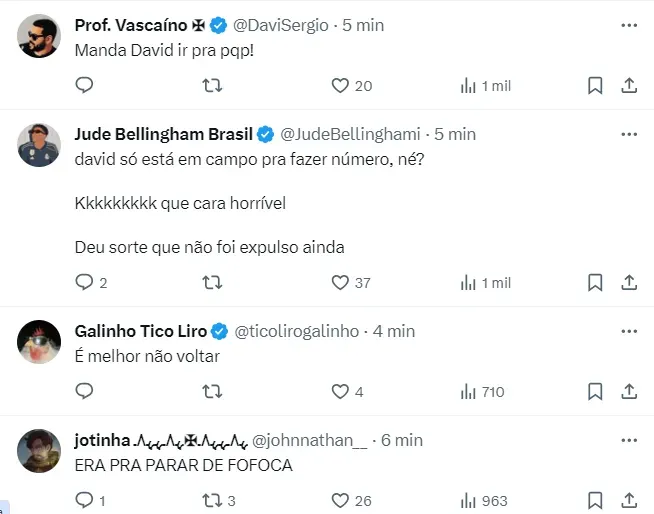Click Galinho Tico Liro's profile avatar
654x514 pixels.
point(40,343)
